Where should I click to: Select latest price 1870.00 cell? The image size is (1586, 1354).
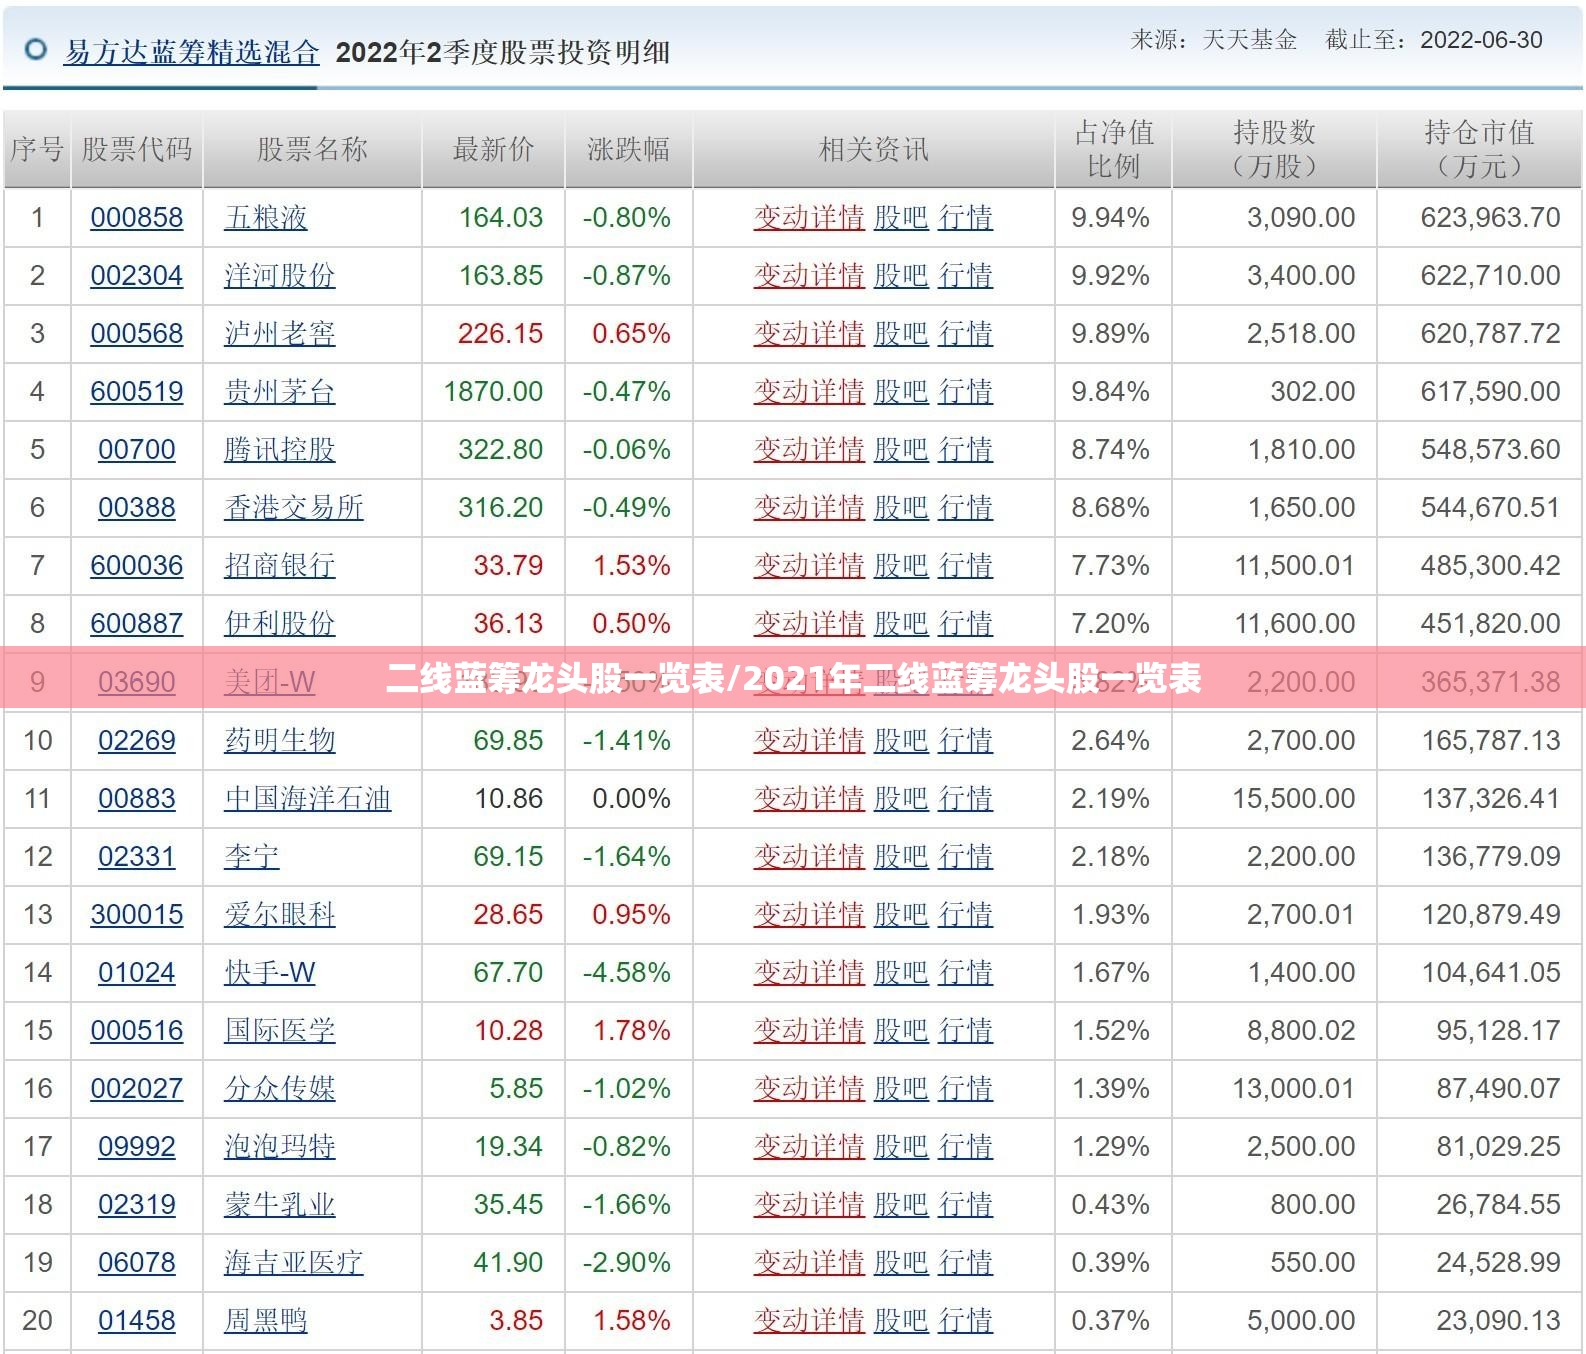494,391
